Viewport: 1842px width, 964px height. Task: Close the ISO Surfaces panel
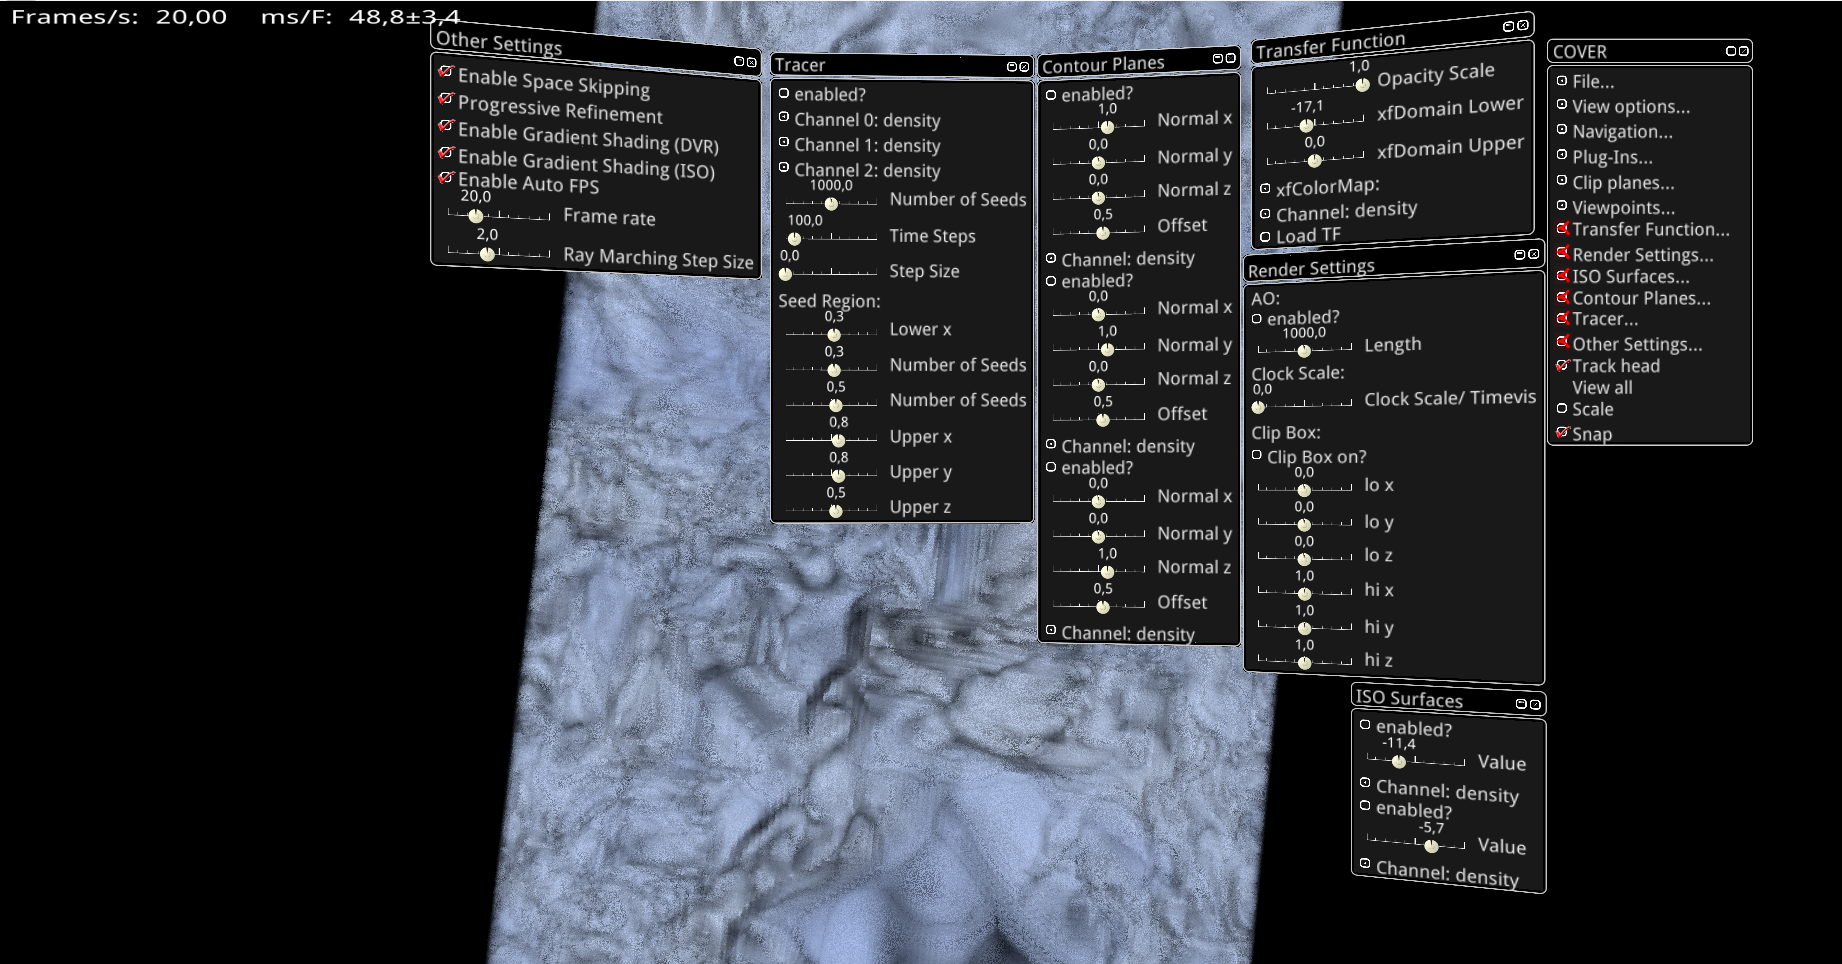(1535, 705)
